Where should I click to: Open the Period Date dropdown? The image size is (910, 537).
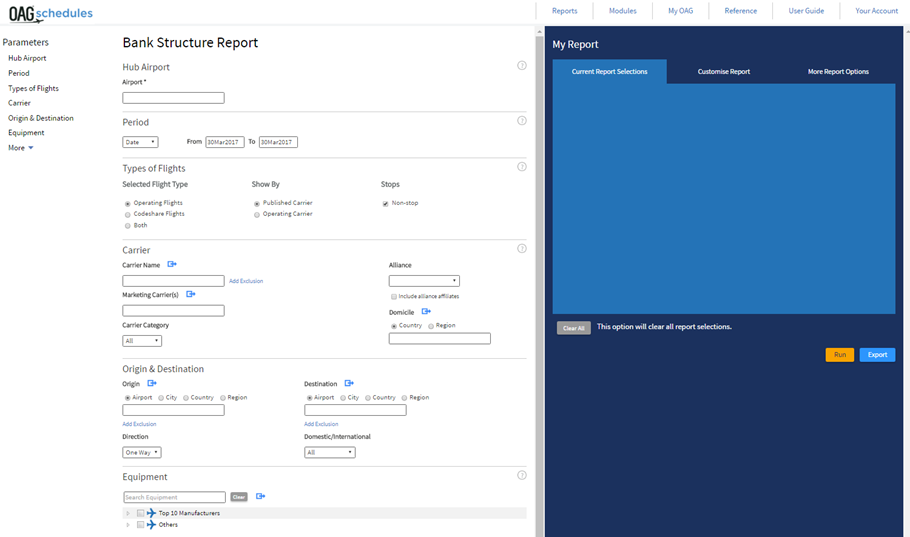140,142
